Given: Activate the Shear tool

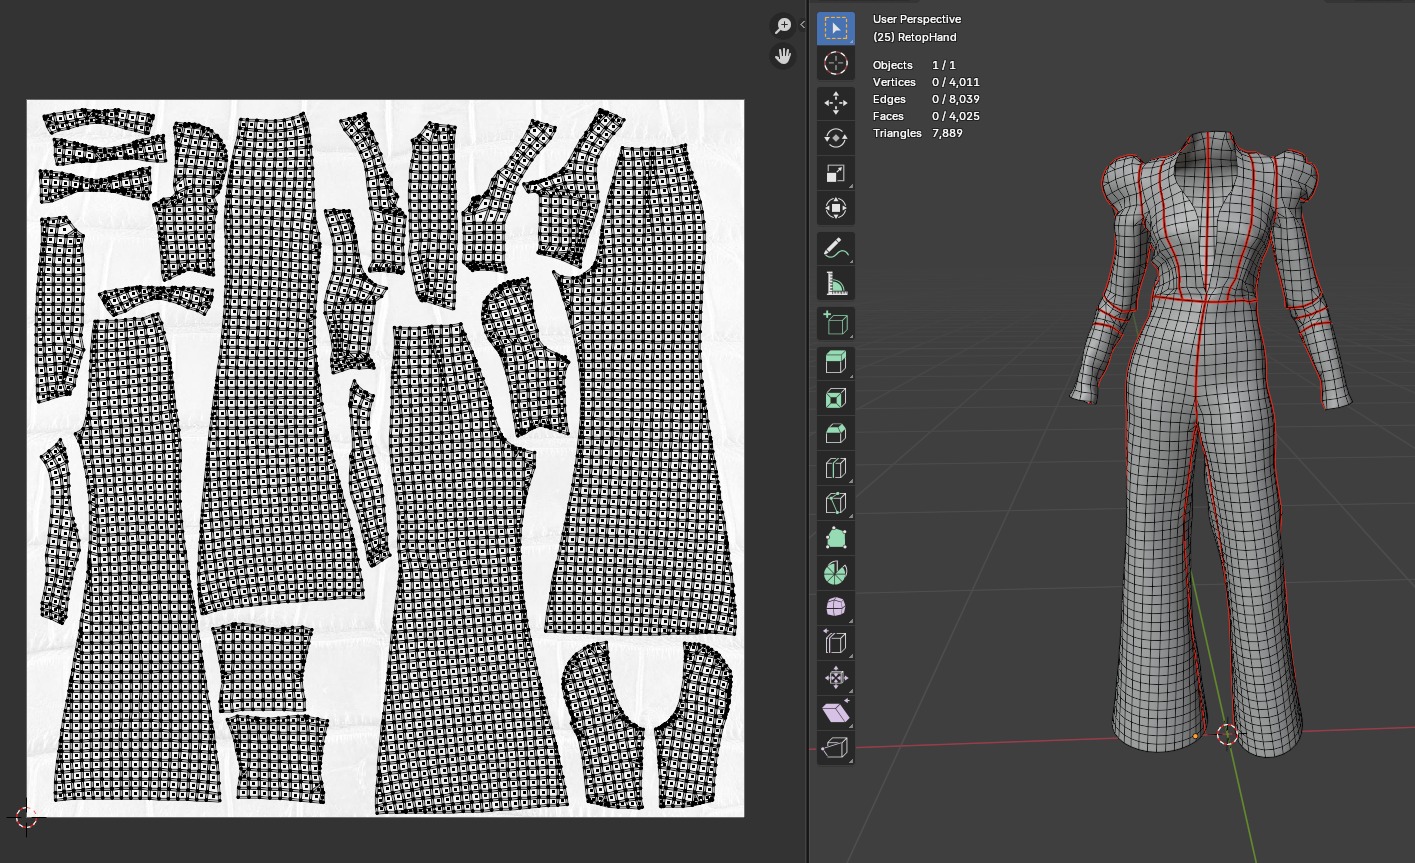Looking at the screenshot, I should (x=836, y=713).
